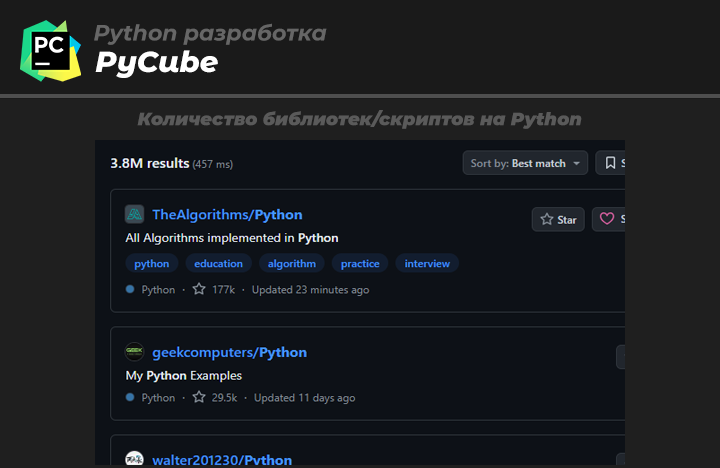Image resolution: width=720 pixels, height=468 pixels.
Task: Select the python topic tag
Action: pyautogui.click(x=152, y=263)
